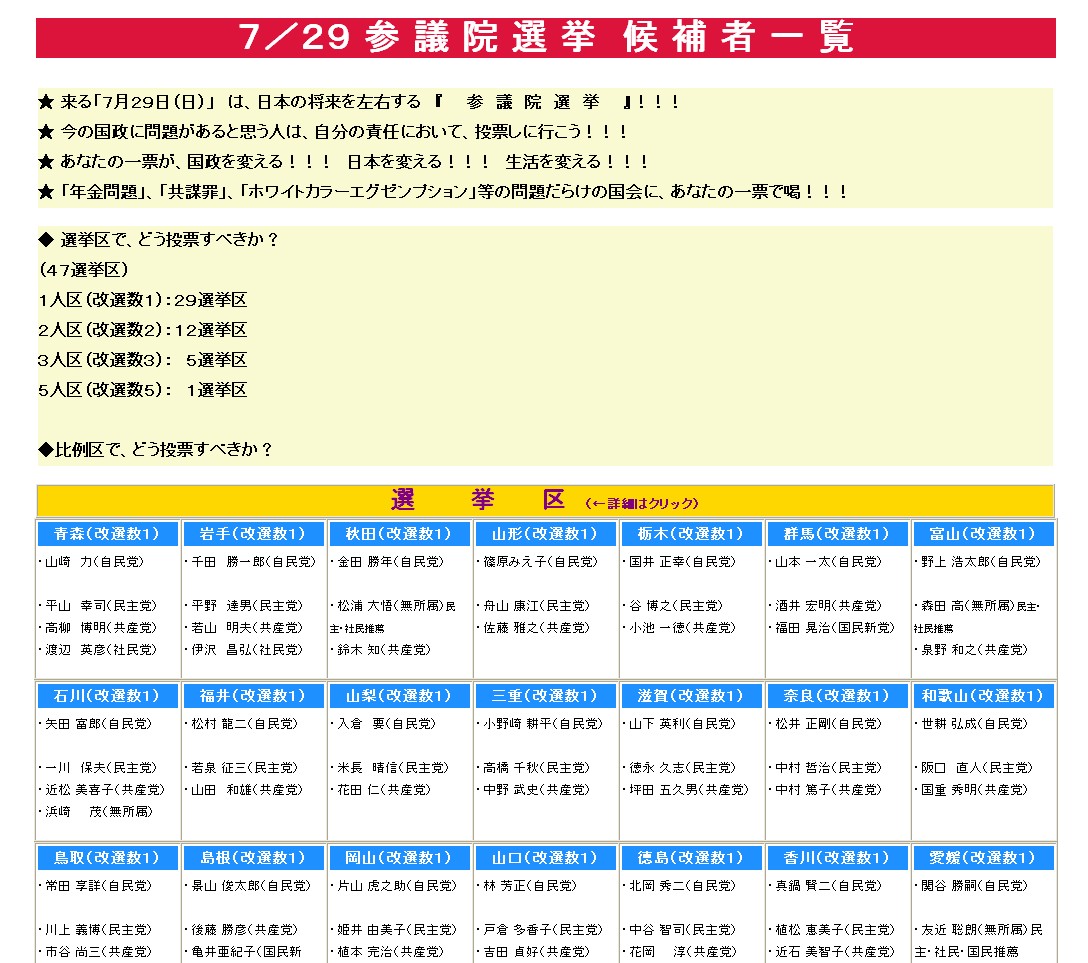Click candidate 山下 英利(自民党)
The height and width of the screenshot is (963, 1088).
pos(679,724)
